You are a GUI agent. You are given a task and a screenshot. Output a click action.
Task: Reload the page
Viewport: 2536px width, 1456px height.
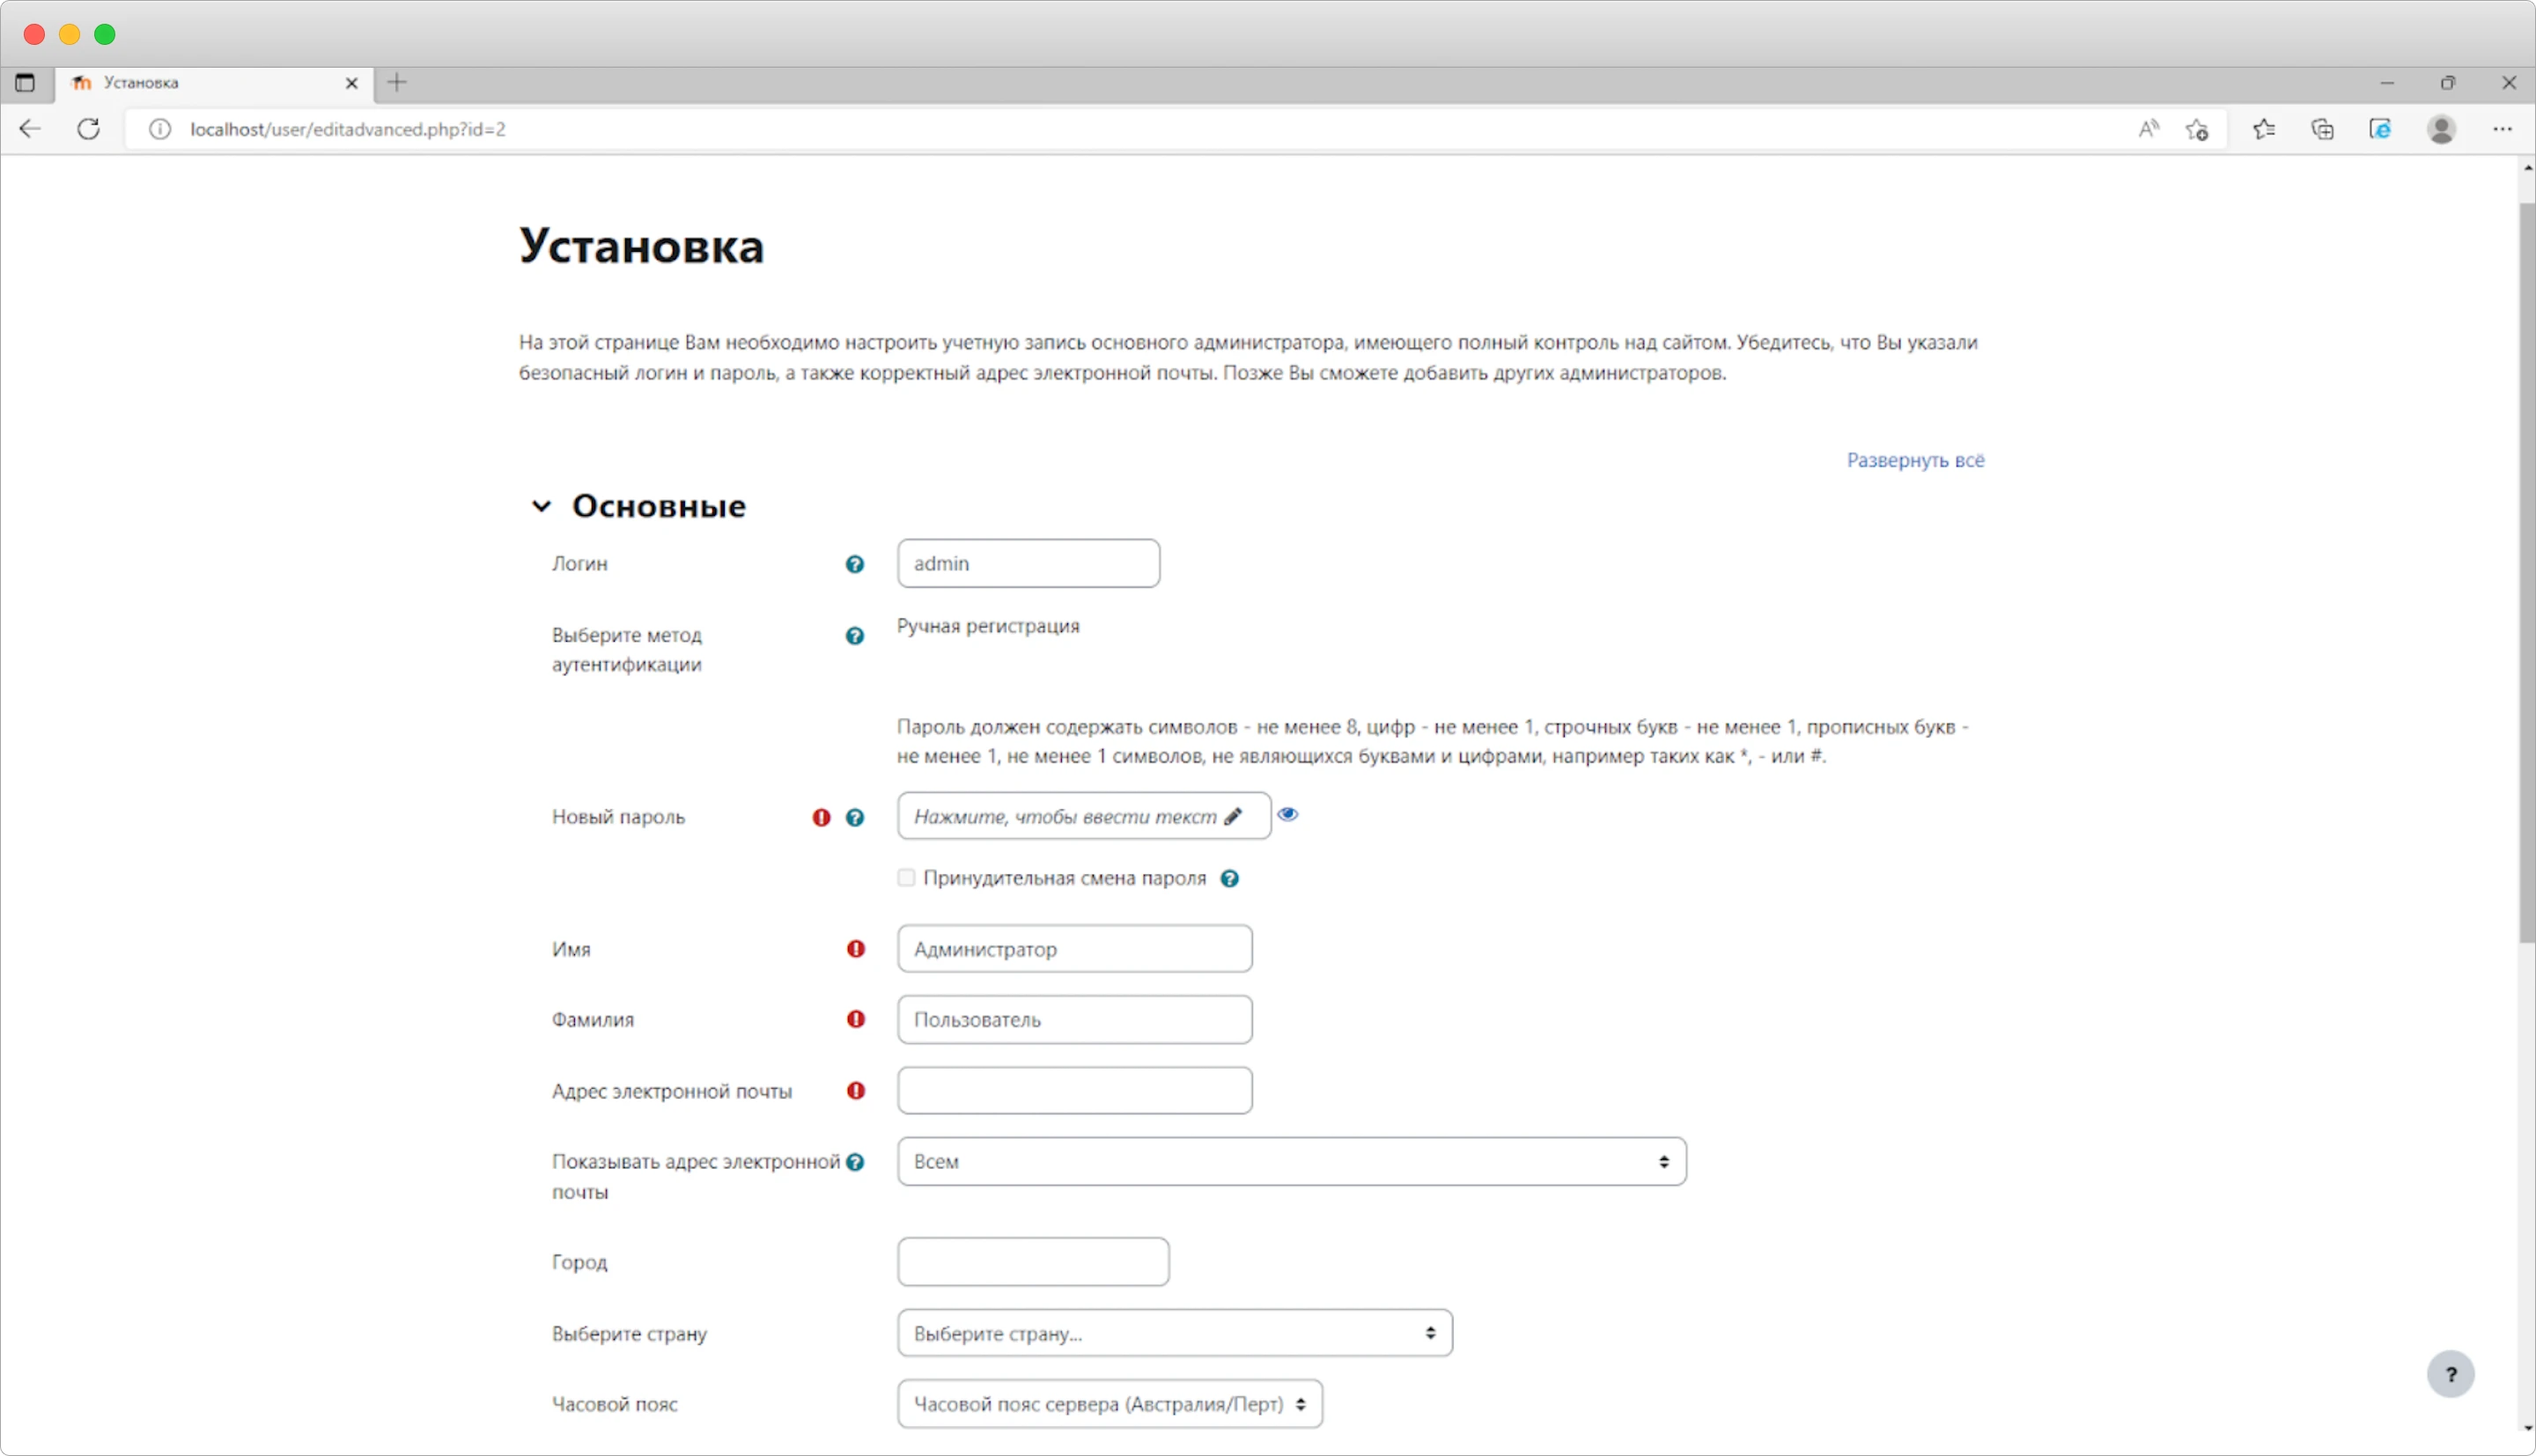[88, 128]
